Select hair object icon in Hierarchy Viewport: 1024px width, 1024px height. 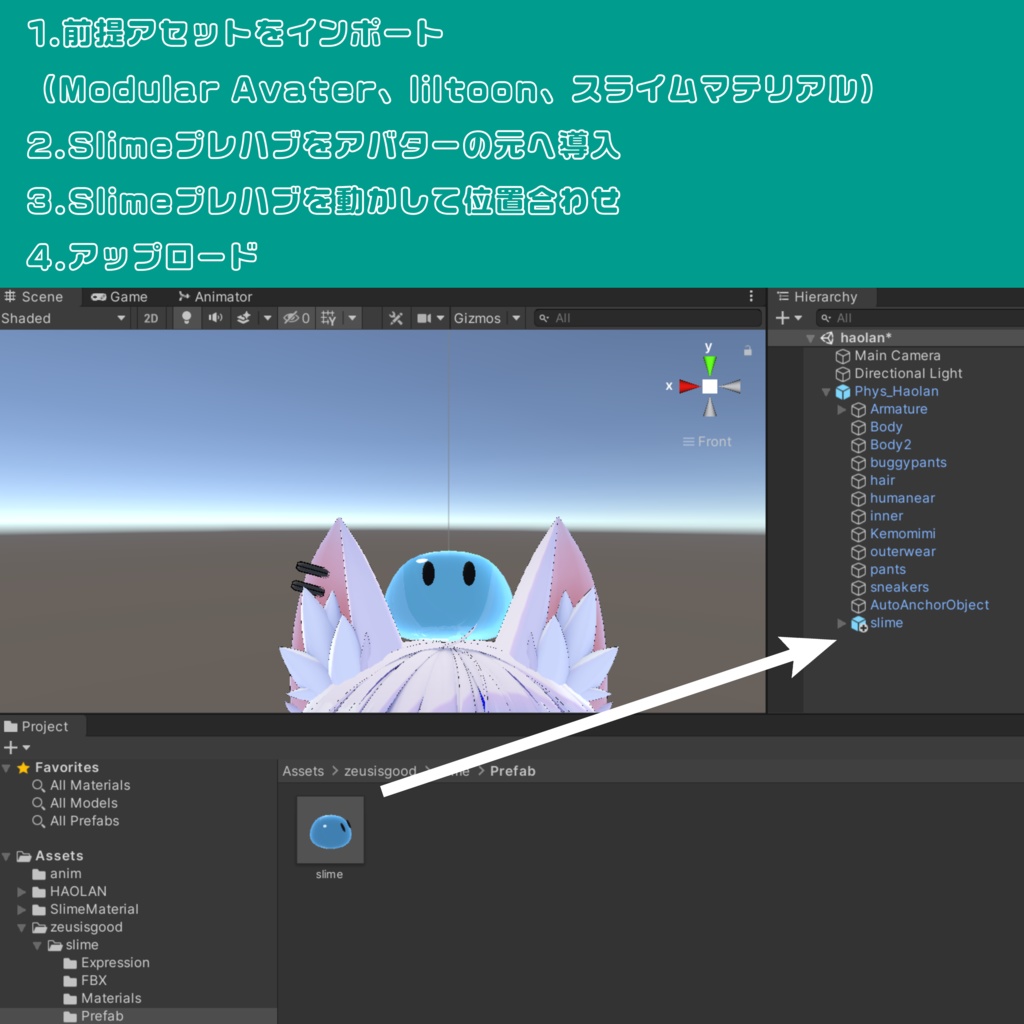(859, 481)
